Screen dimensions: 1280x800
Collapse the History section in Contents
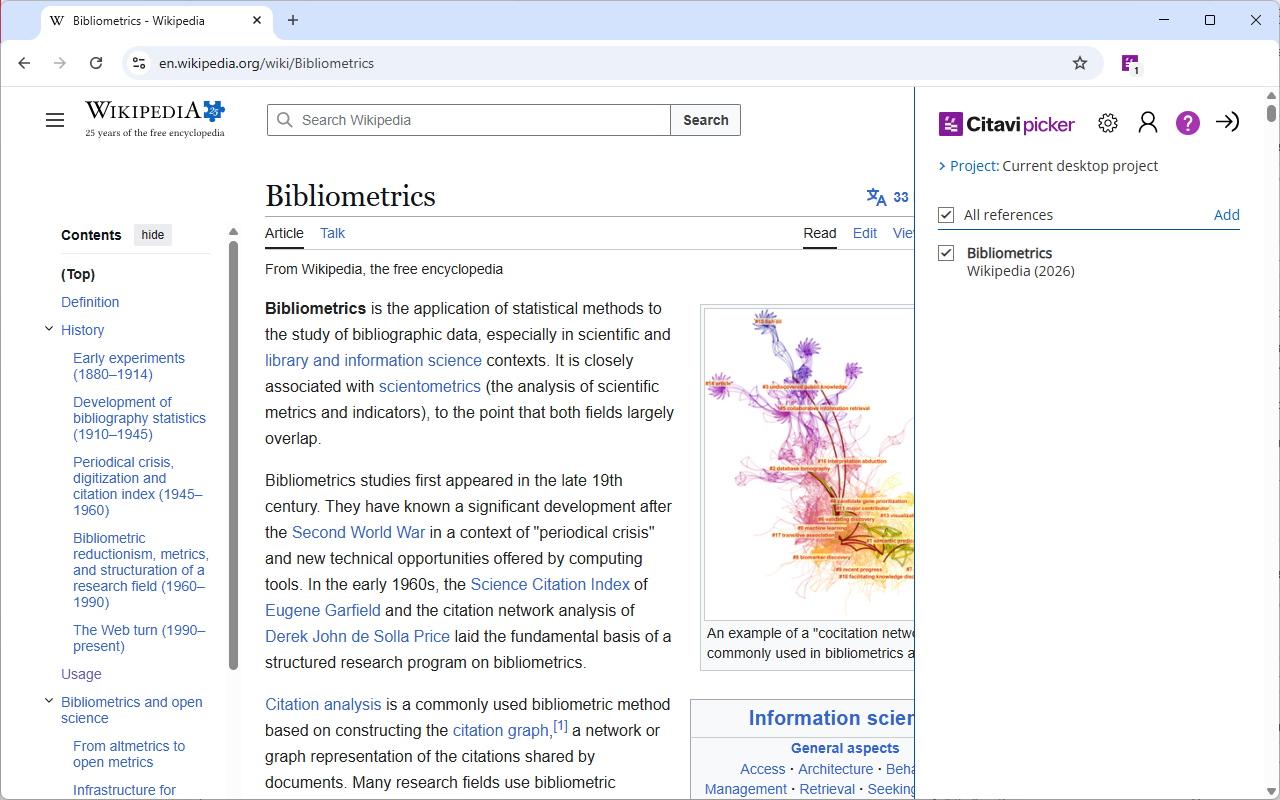[x=49, y=329]
